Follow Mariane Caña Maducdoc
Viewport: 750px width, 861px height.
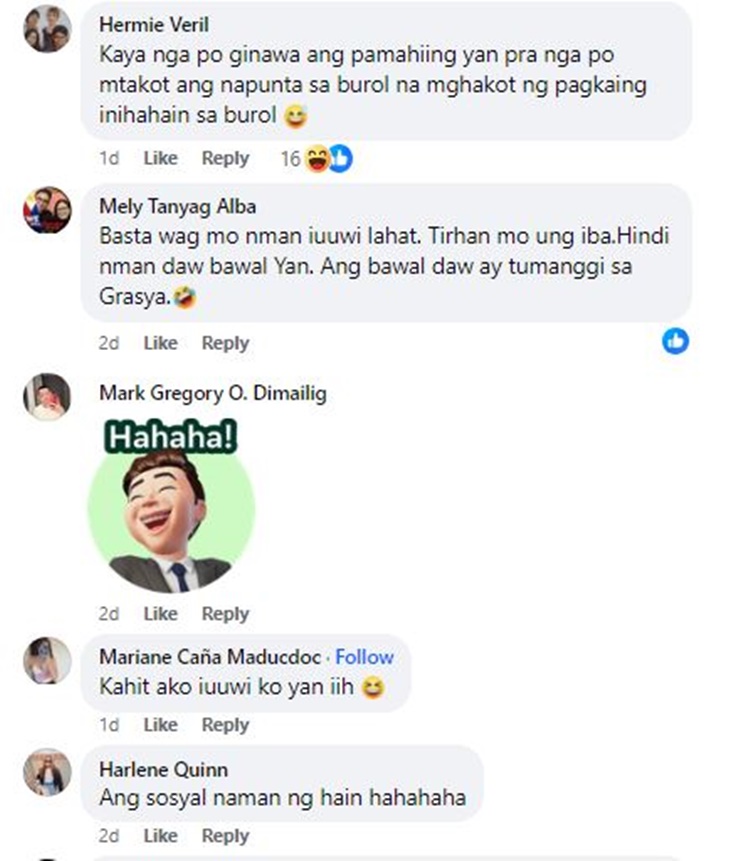(x=365, y=657)
